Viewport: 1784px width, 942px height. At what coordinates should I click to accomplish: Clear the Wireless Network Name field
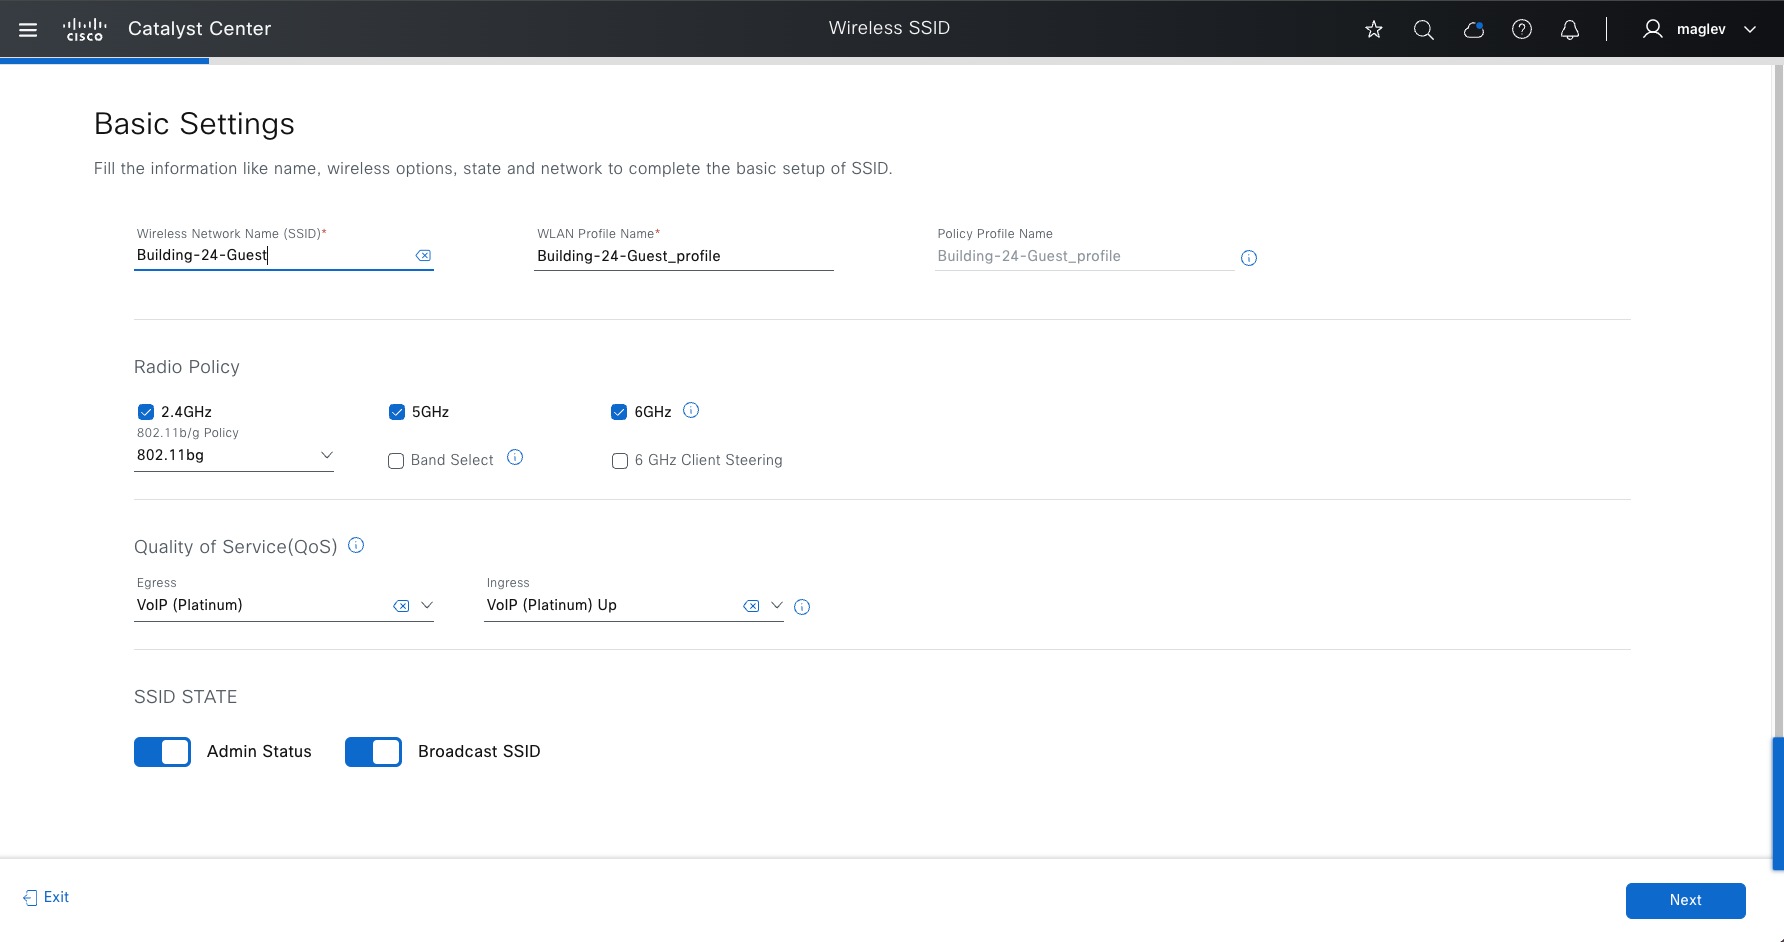tap(424, 256)
